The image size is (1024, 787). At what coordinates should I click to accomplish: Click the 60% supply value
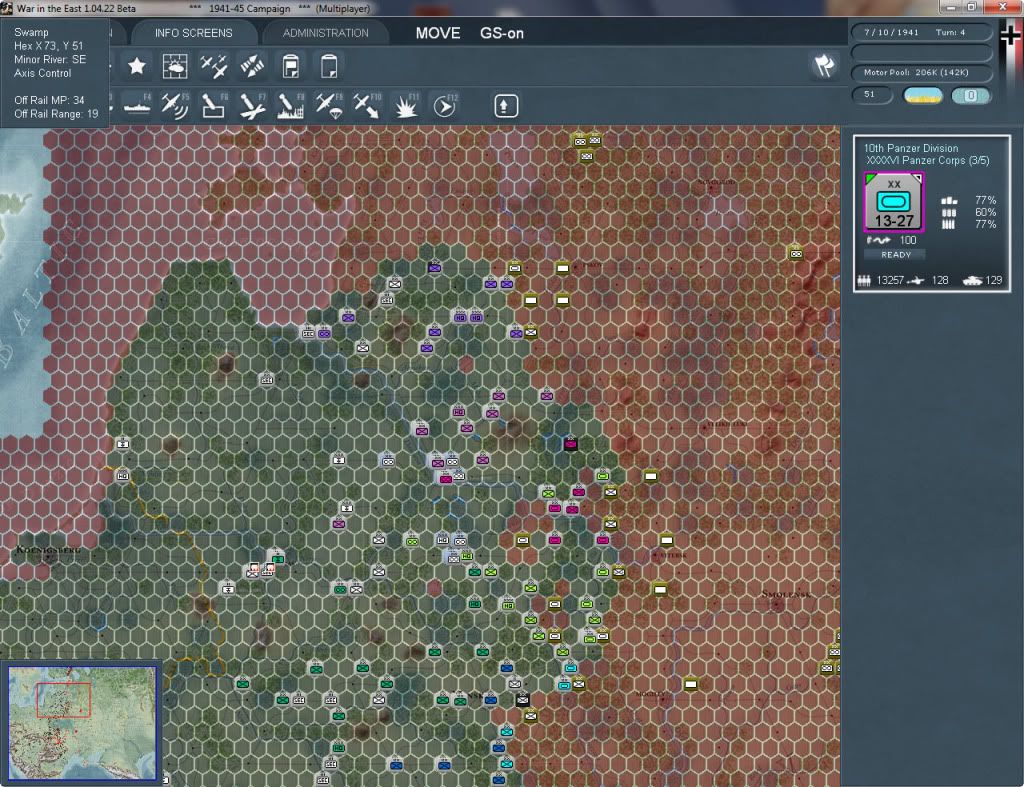tap(985, 212)
